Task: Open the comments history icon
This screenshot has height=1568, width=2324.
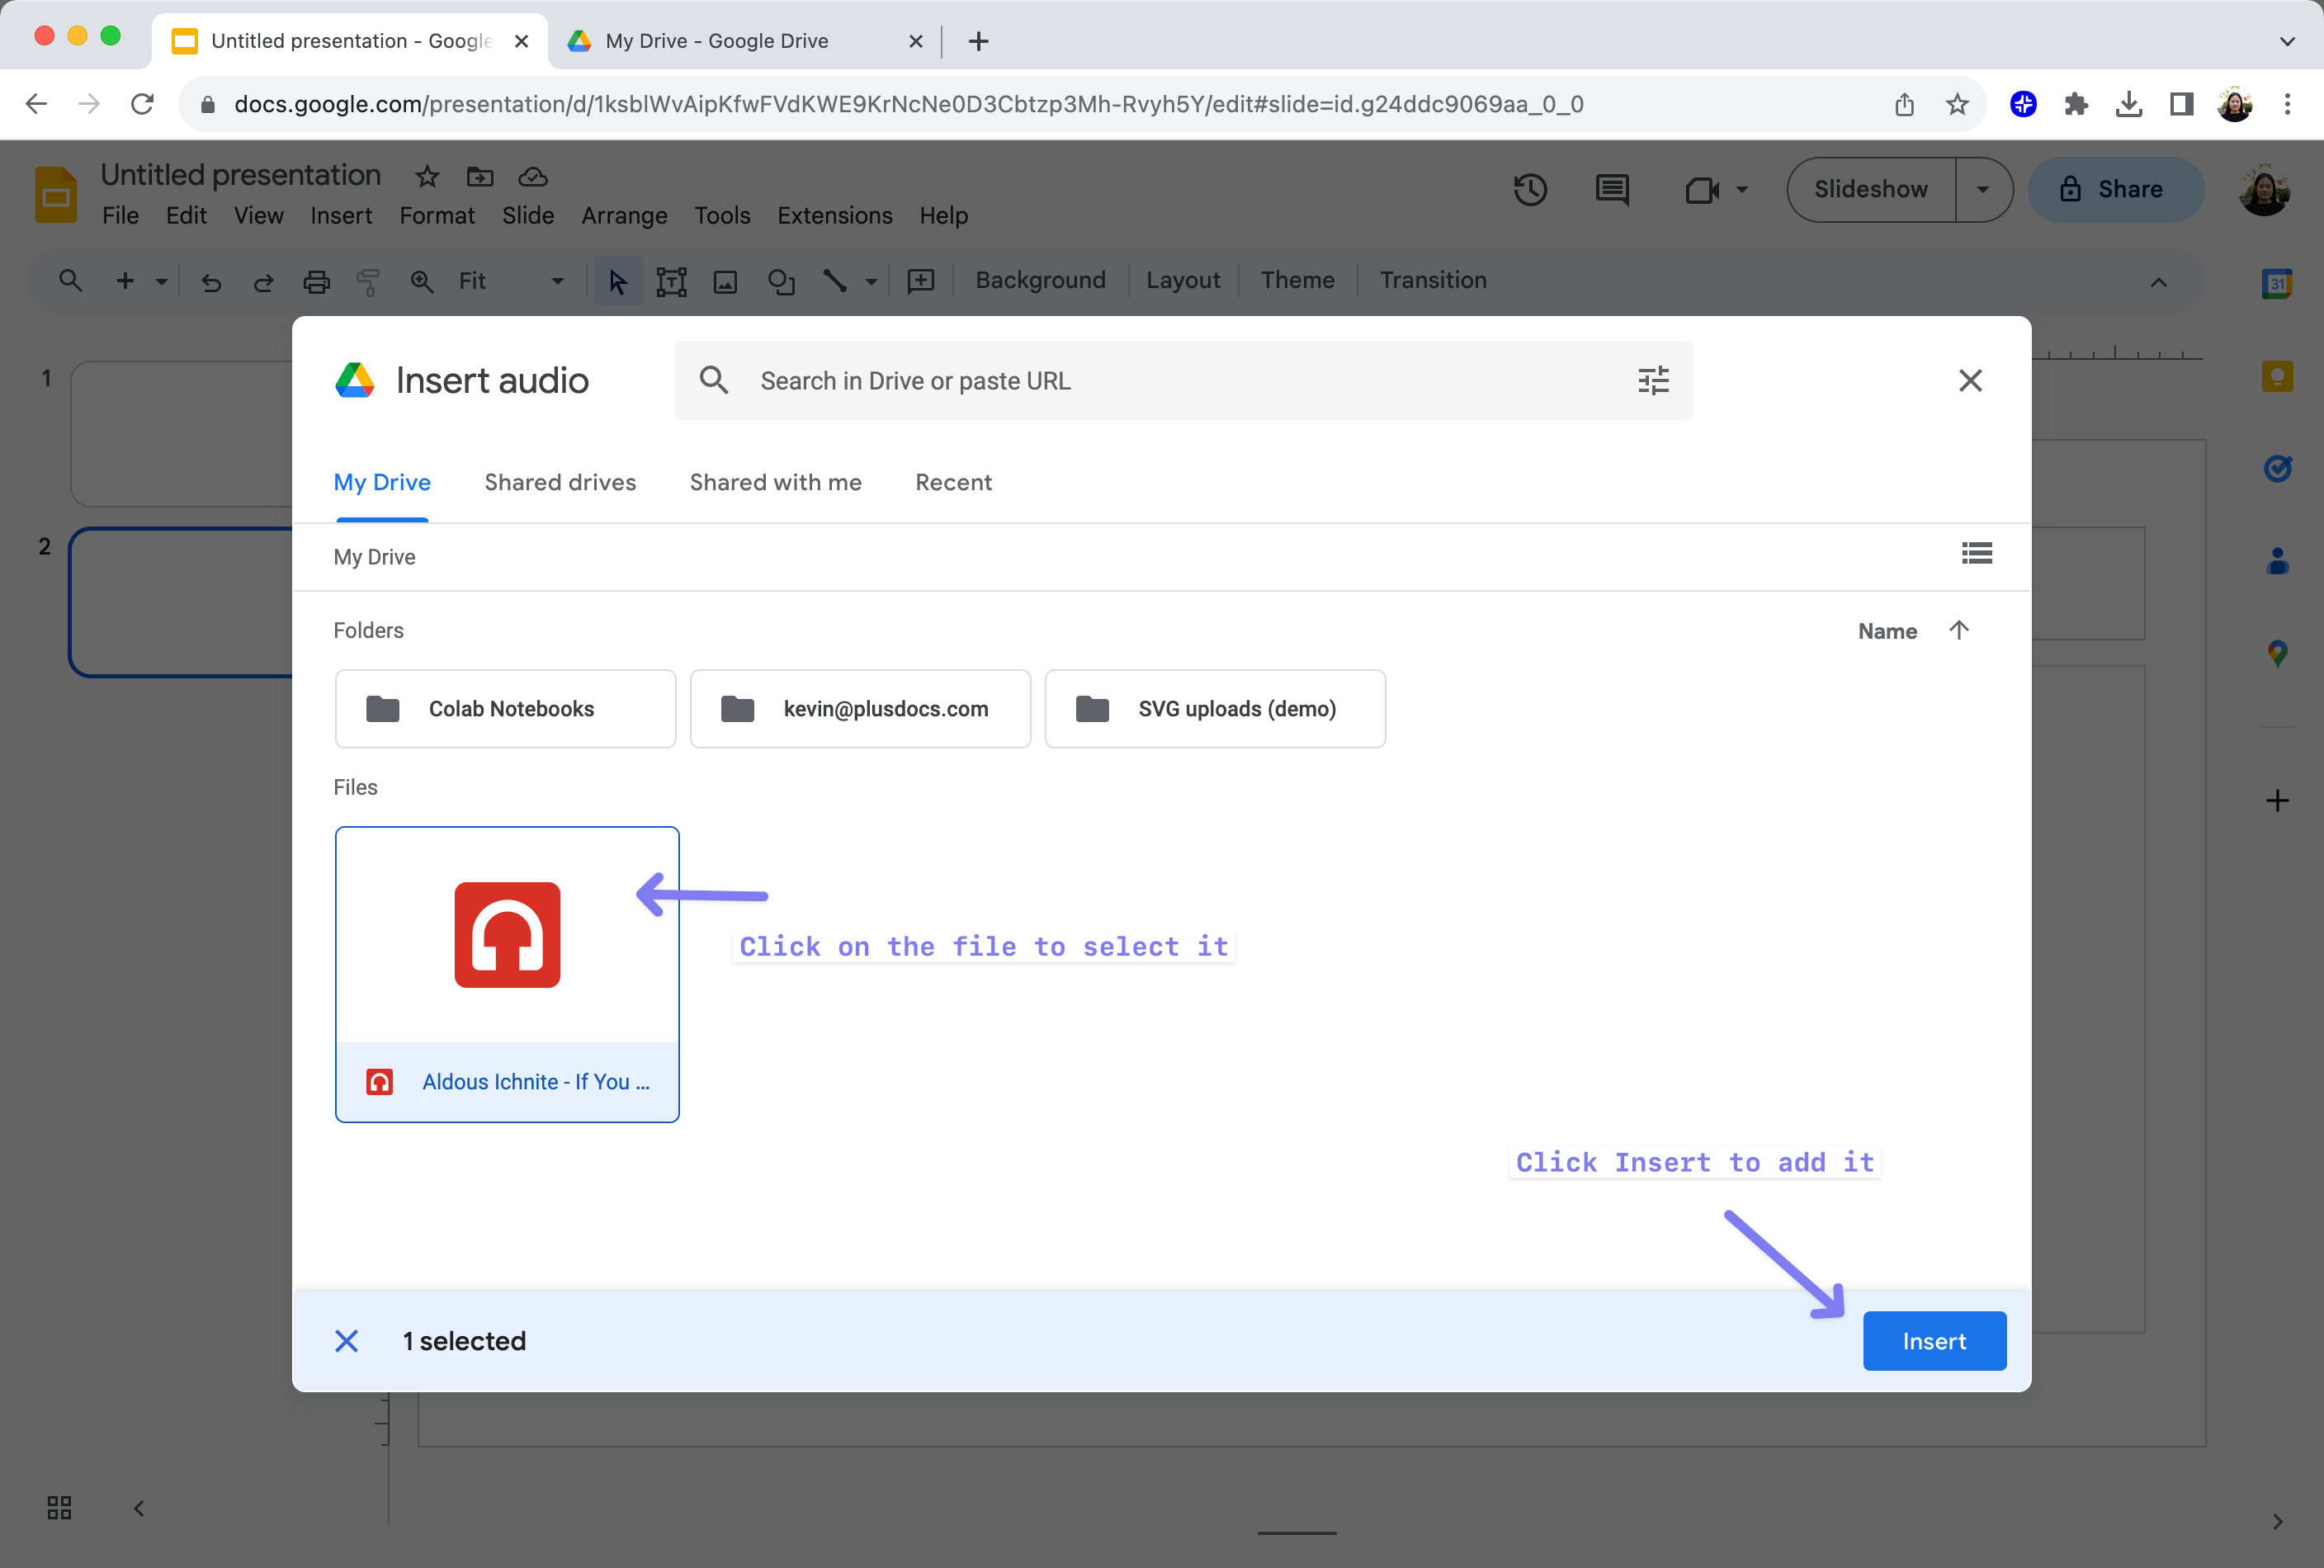Action: [x=1611, y=189]
